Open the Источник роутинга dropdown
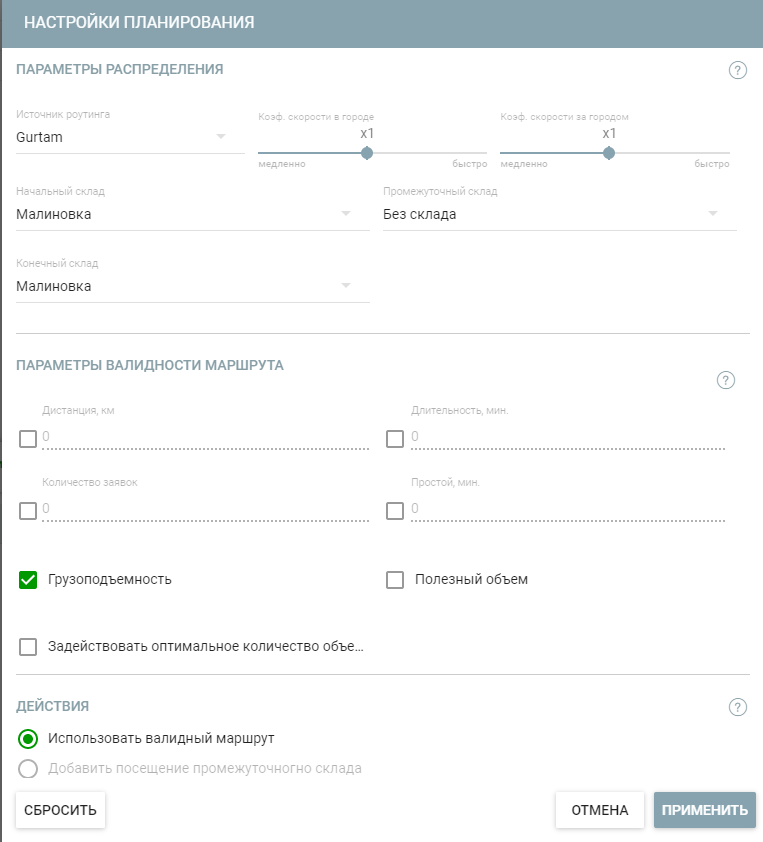Viewport: 763px width, 842px height. click(x=129, y=138)
